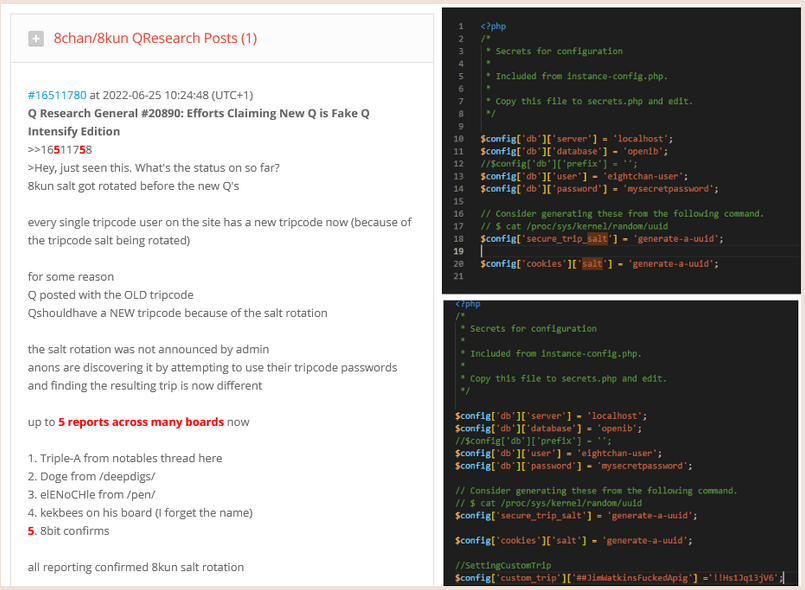Click highlighted 'salt' in cookies line, top editor
This screenshot has height=590, width=805.
coord(592,263)
